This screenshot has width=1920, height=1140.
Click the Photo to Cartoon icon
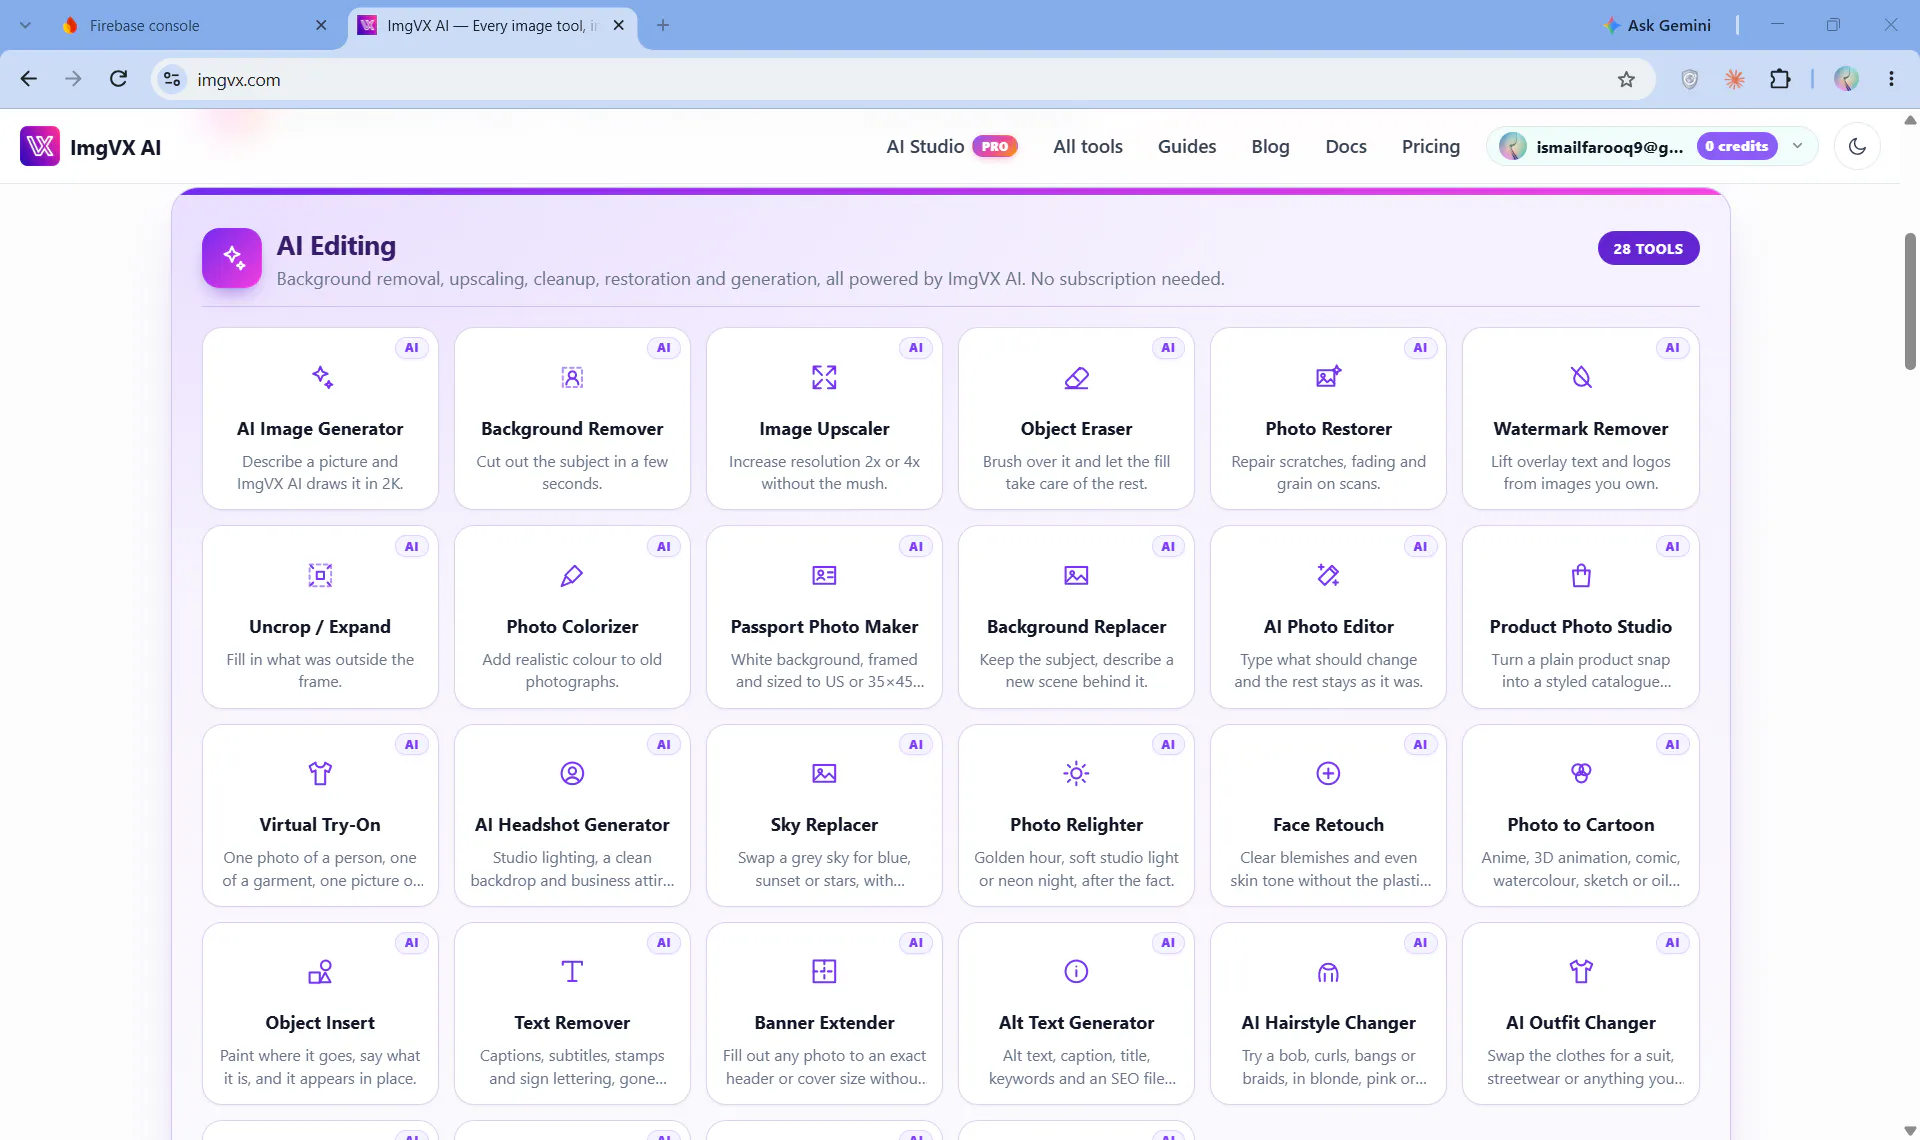[x=1580, y=773]
